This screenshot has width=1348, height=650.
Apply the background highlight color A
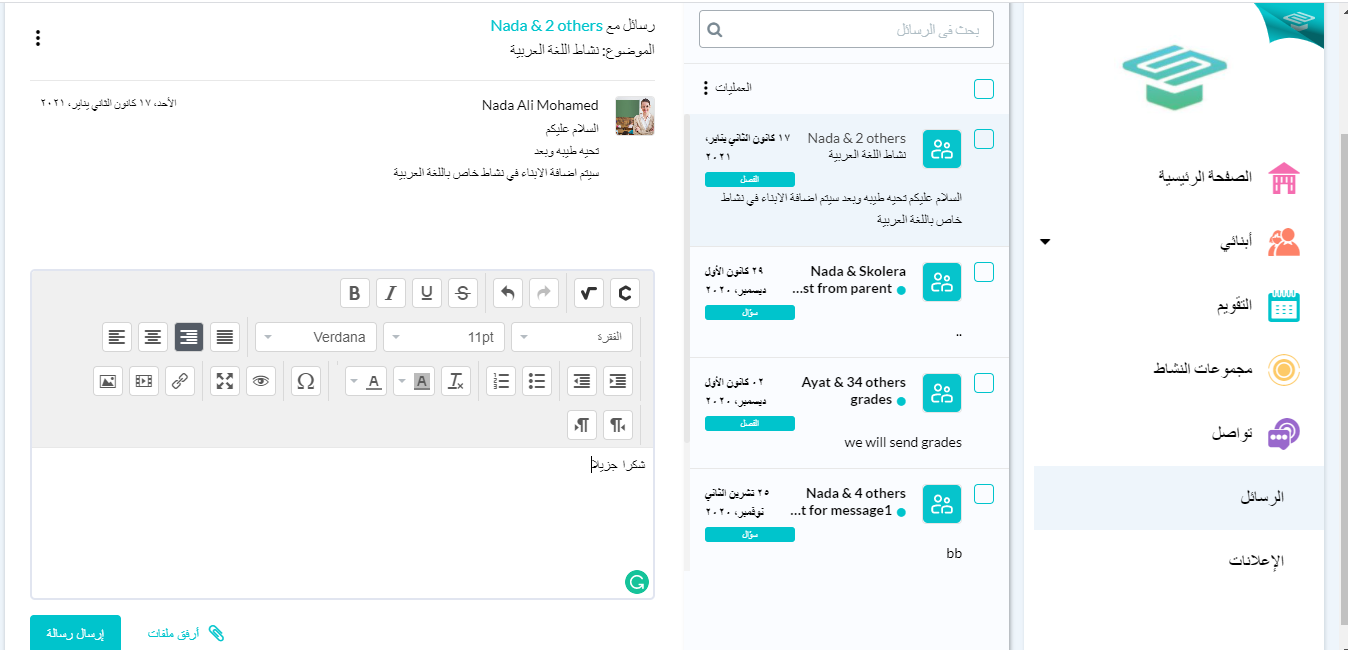pos(421,381)
